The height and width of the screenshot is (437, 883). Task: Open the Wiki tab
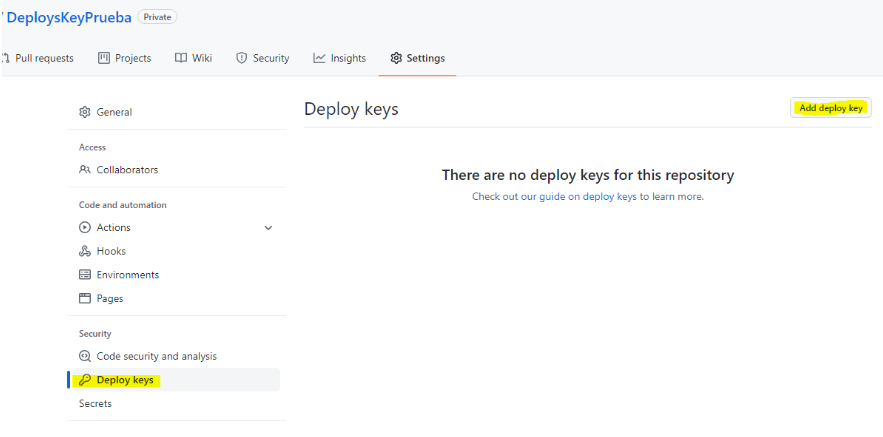point(193,58)
